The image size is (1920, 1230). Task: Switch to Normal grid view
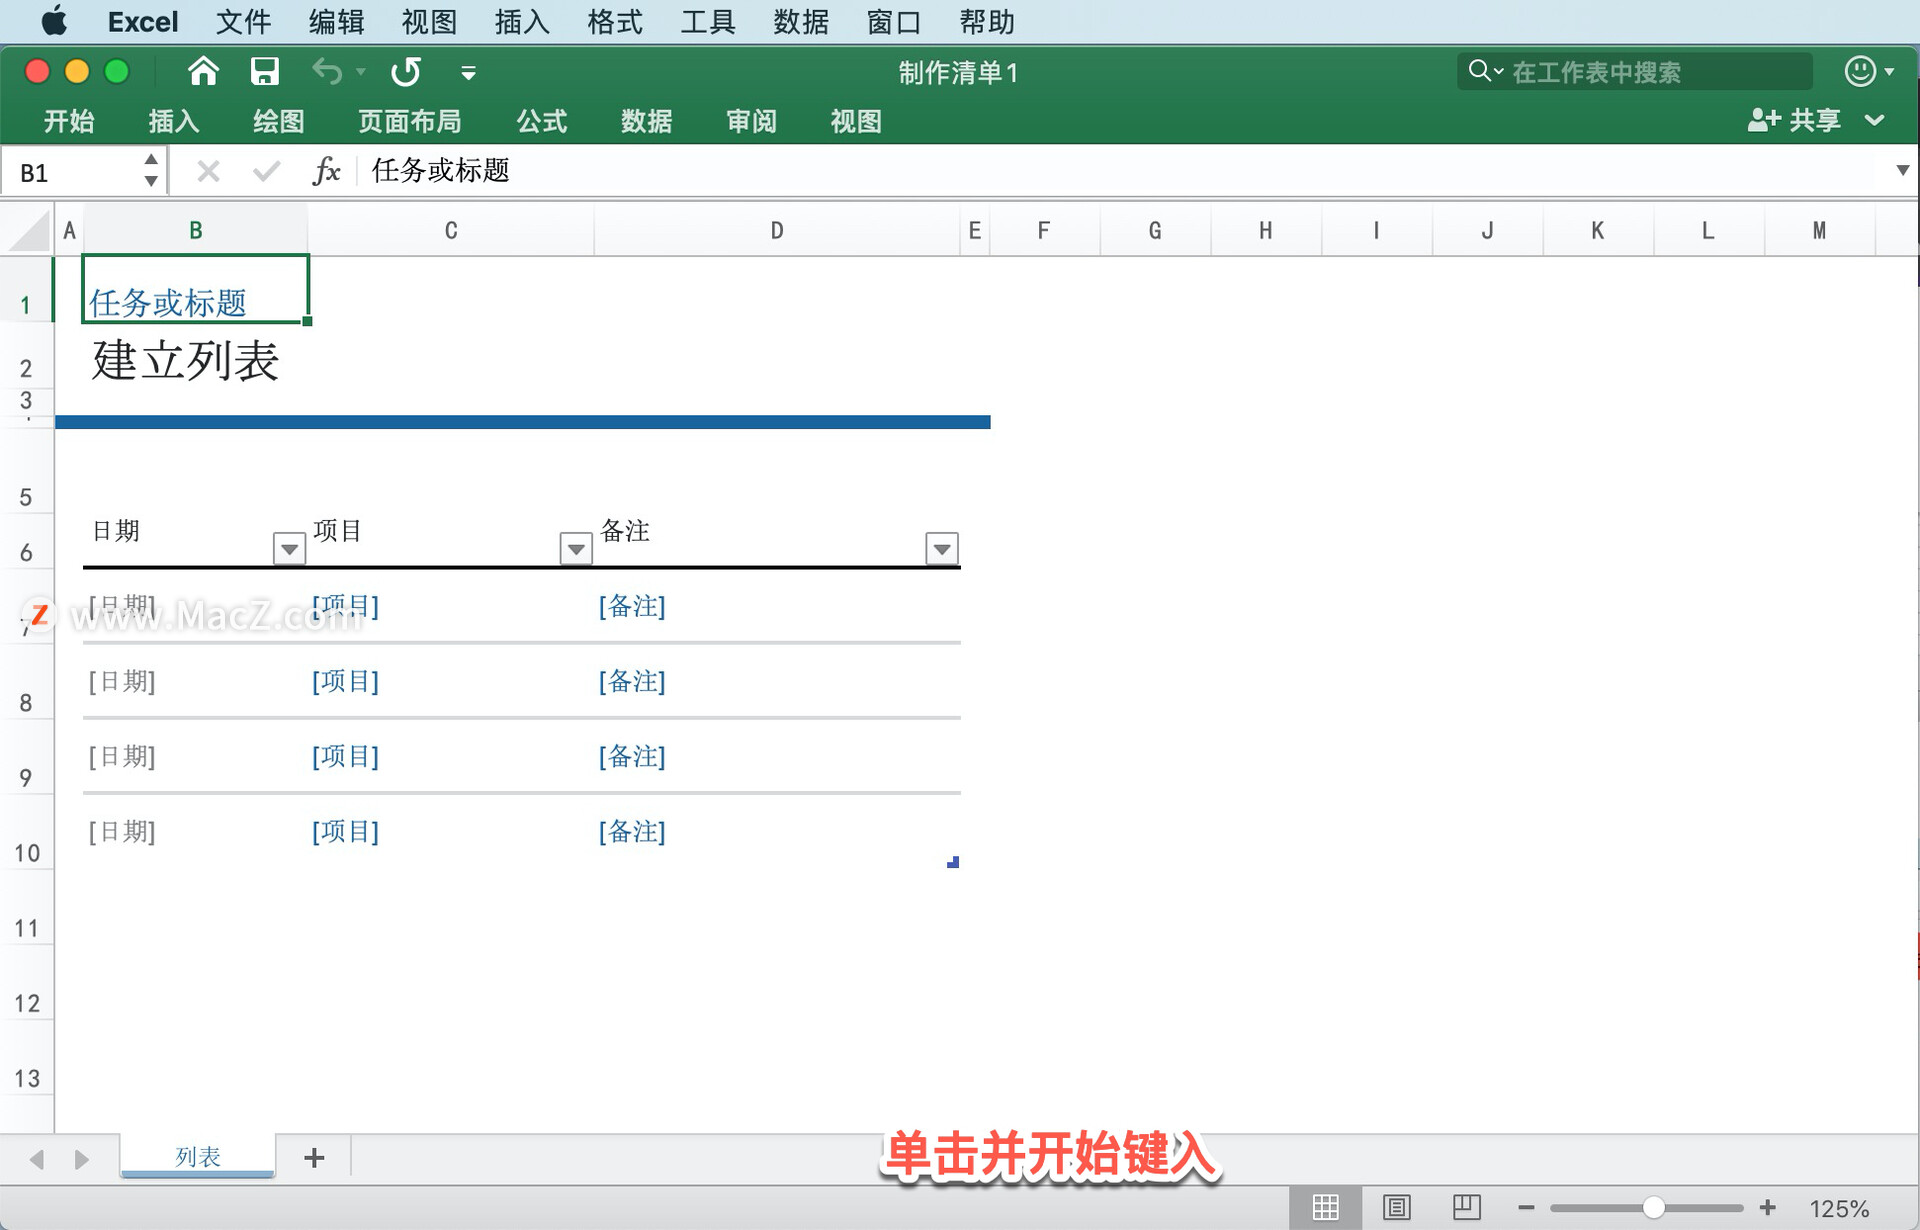pyautogui.click(x=1325, y=1208)
